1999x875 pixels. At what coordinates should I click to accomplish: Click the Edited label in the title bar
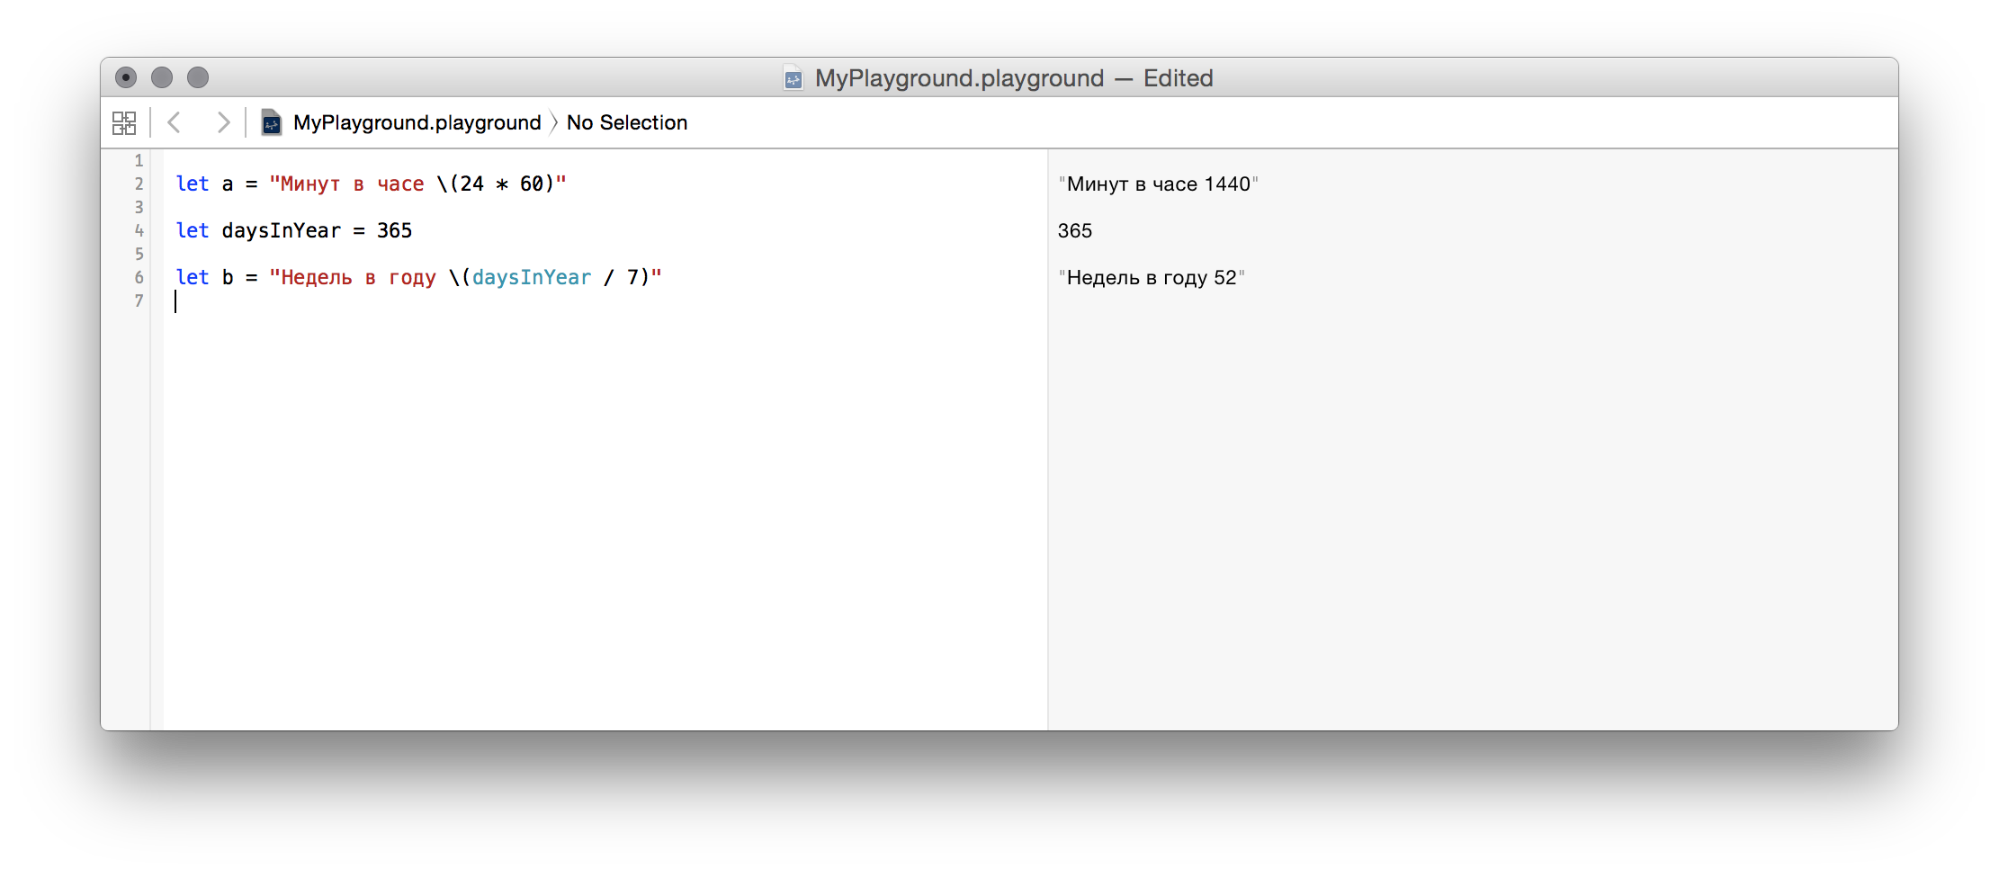coord(1178,78)
